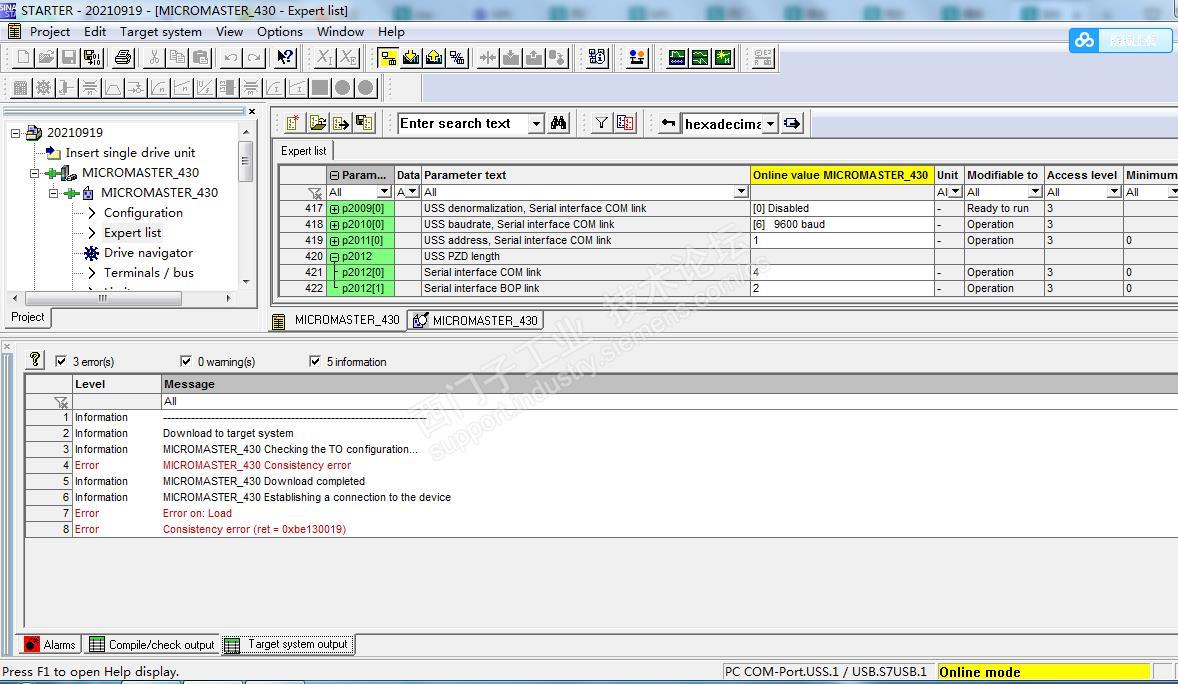Screen dimensions: 1178x684
Task: Click the Consistency error (ret = 0xbe130019) message
Action: coord(254,529)
